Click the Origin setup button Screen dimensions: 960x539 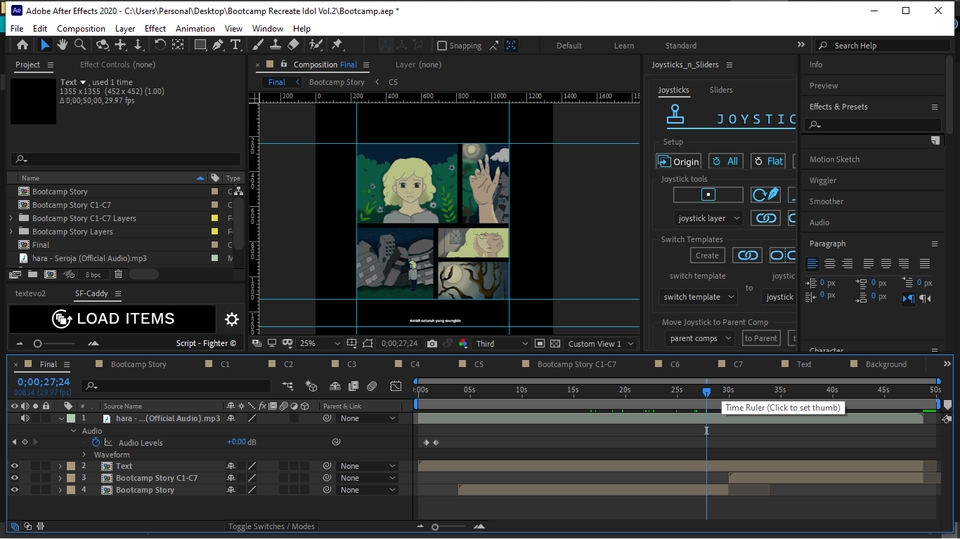[x=678, y=161]
